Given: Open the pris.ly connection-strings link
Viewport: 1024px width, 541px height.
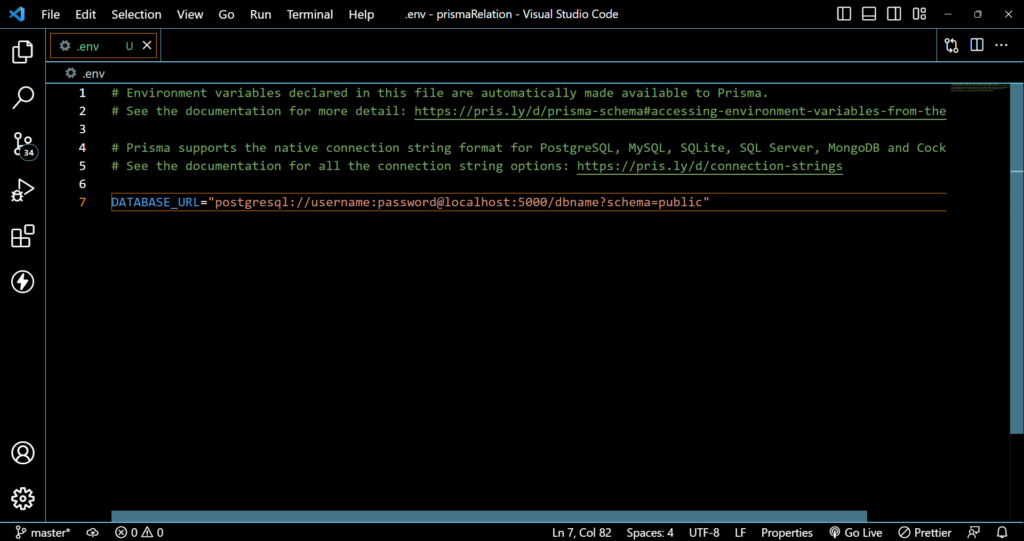Looking at the screenshot, I should coord(710,166).
